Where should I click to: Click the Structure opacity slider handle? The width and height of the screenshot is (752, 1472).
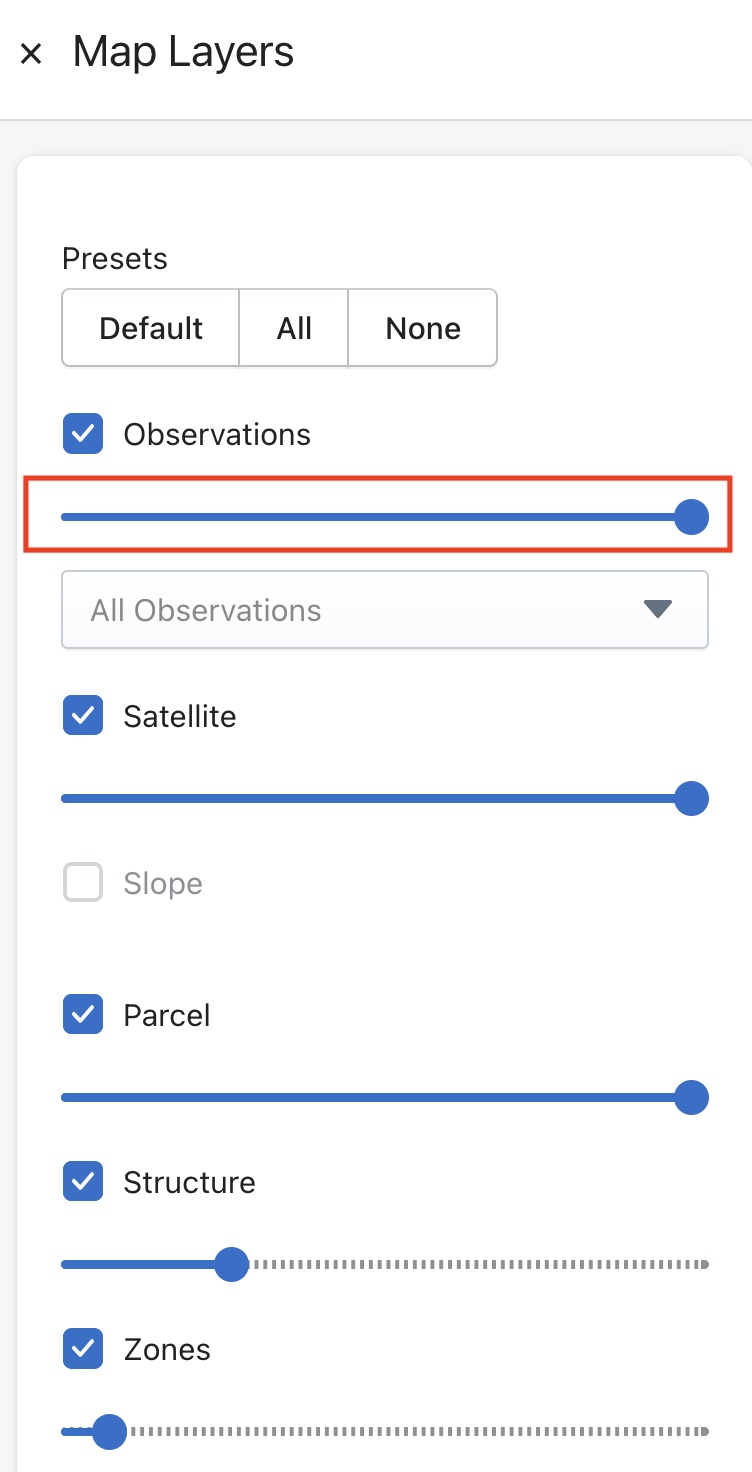point(232,1264)
